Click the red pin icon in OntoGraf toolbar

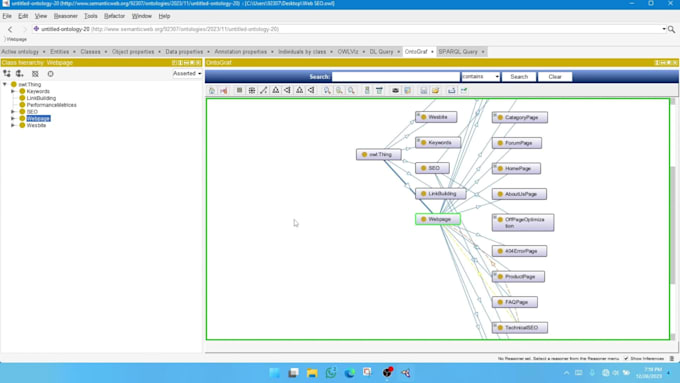click(x=224, y=90)
